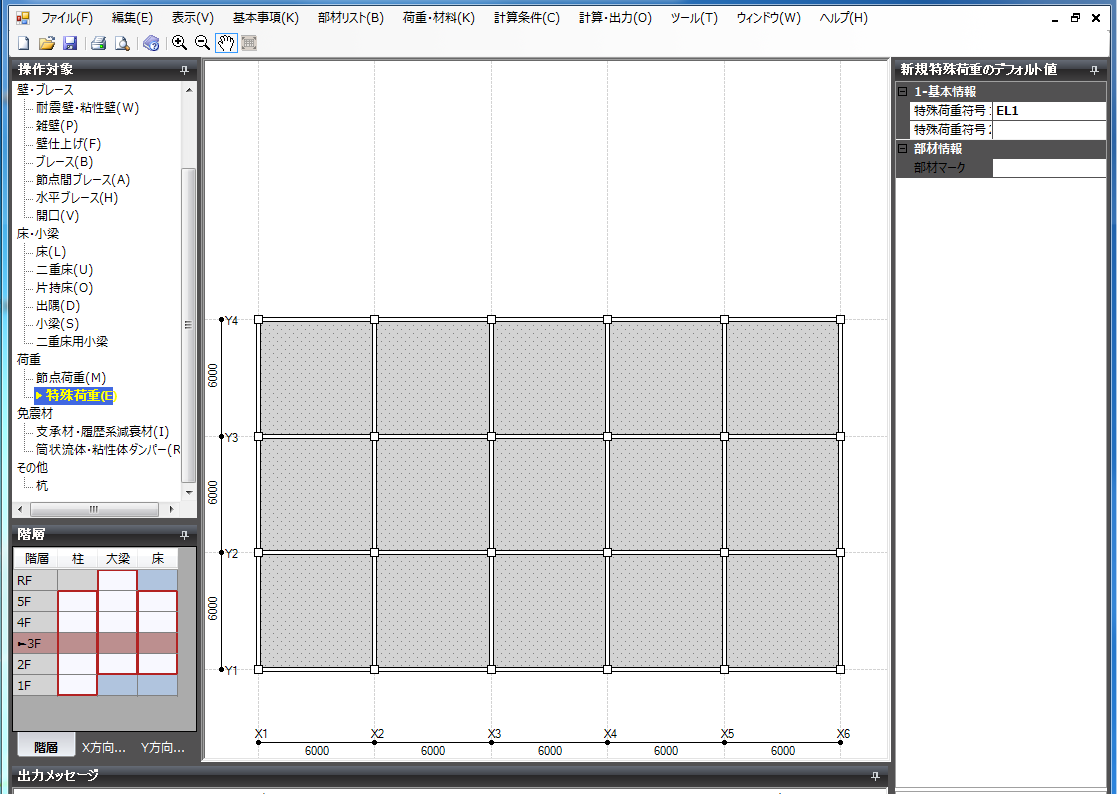Click the Open folder toolbar icon
This screenshot has width=1117, height=794.
(47, 43)
